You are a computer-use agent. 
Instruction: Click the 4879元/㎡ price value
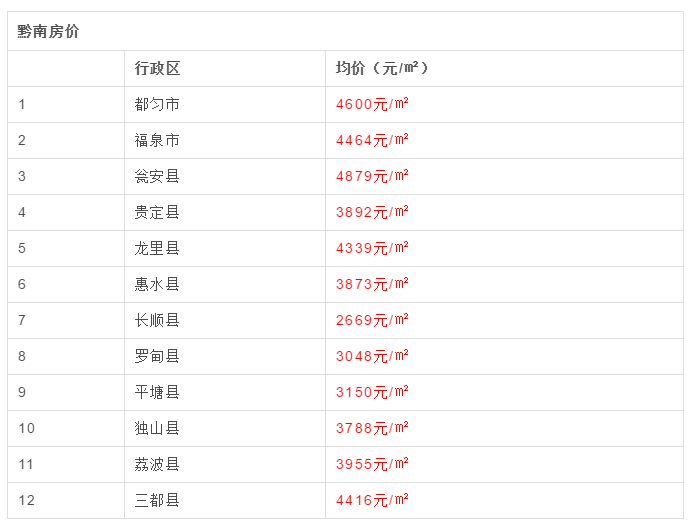pyautogui.click(x=372, y=176)
